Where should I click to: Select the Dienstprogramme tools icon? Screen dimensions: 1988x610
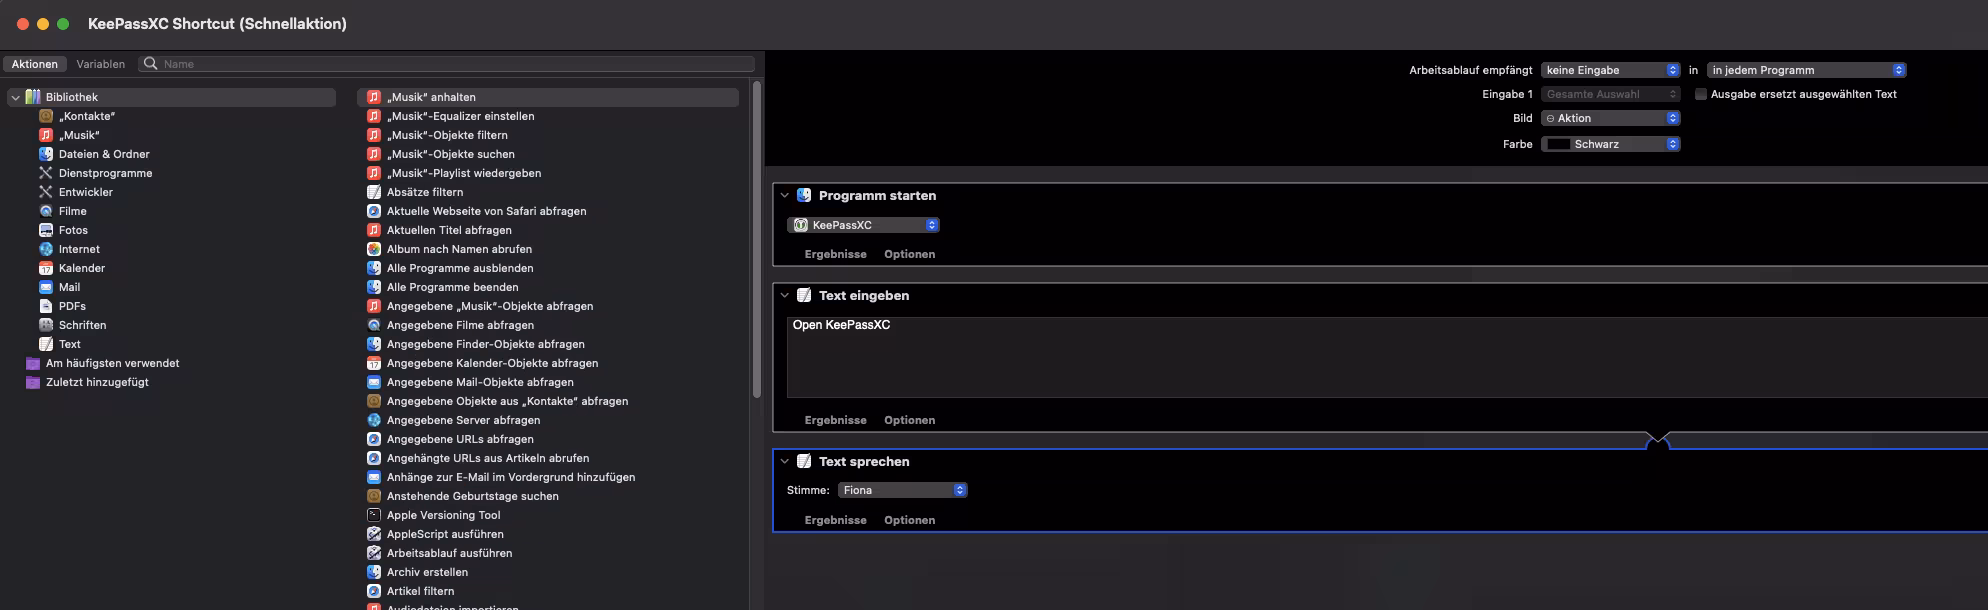(x=46, y=173)
